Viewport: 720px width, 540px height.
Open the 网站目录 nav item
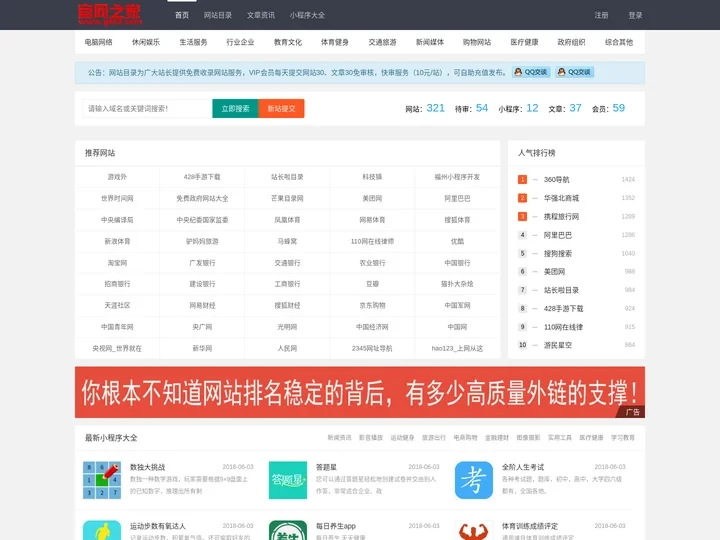coord(218,15)
